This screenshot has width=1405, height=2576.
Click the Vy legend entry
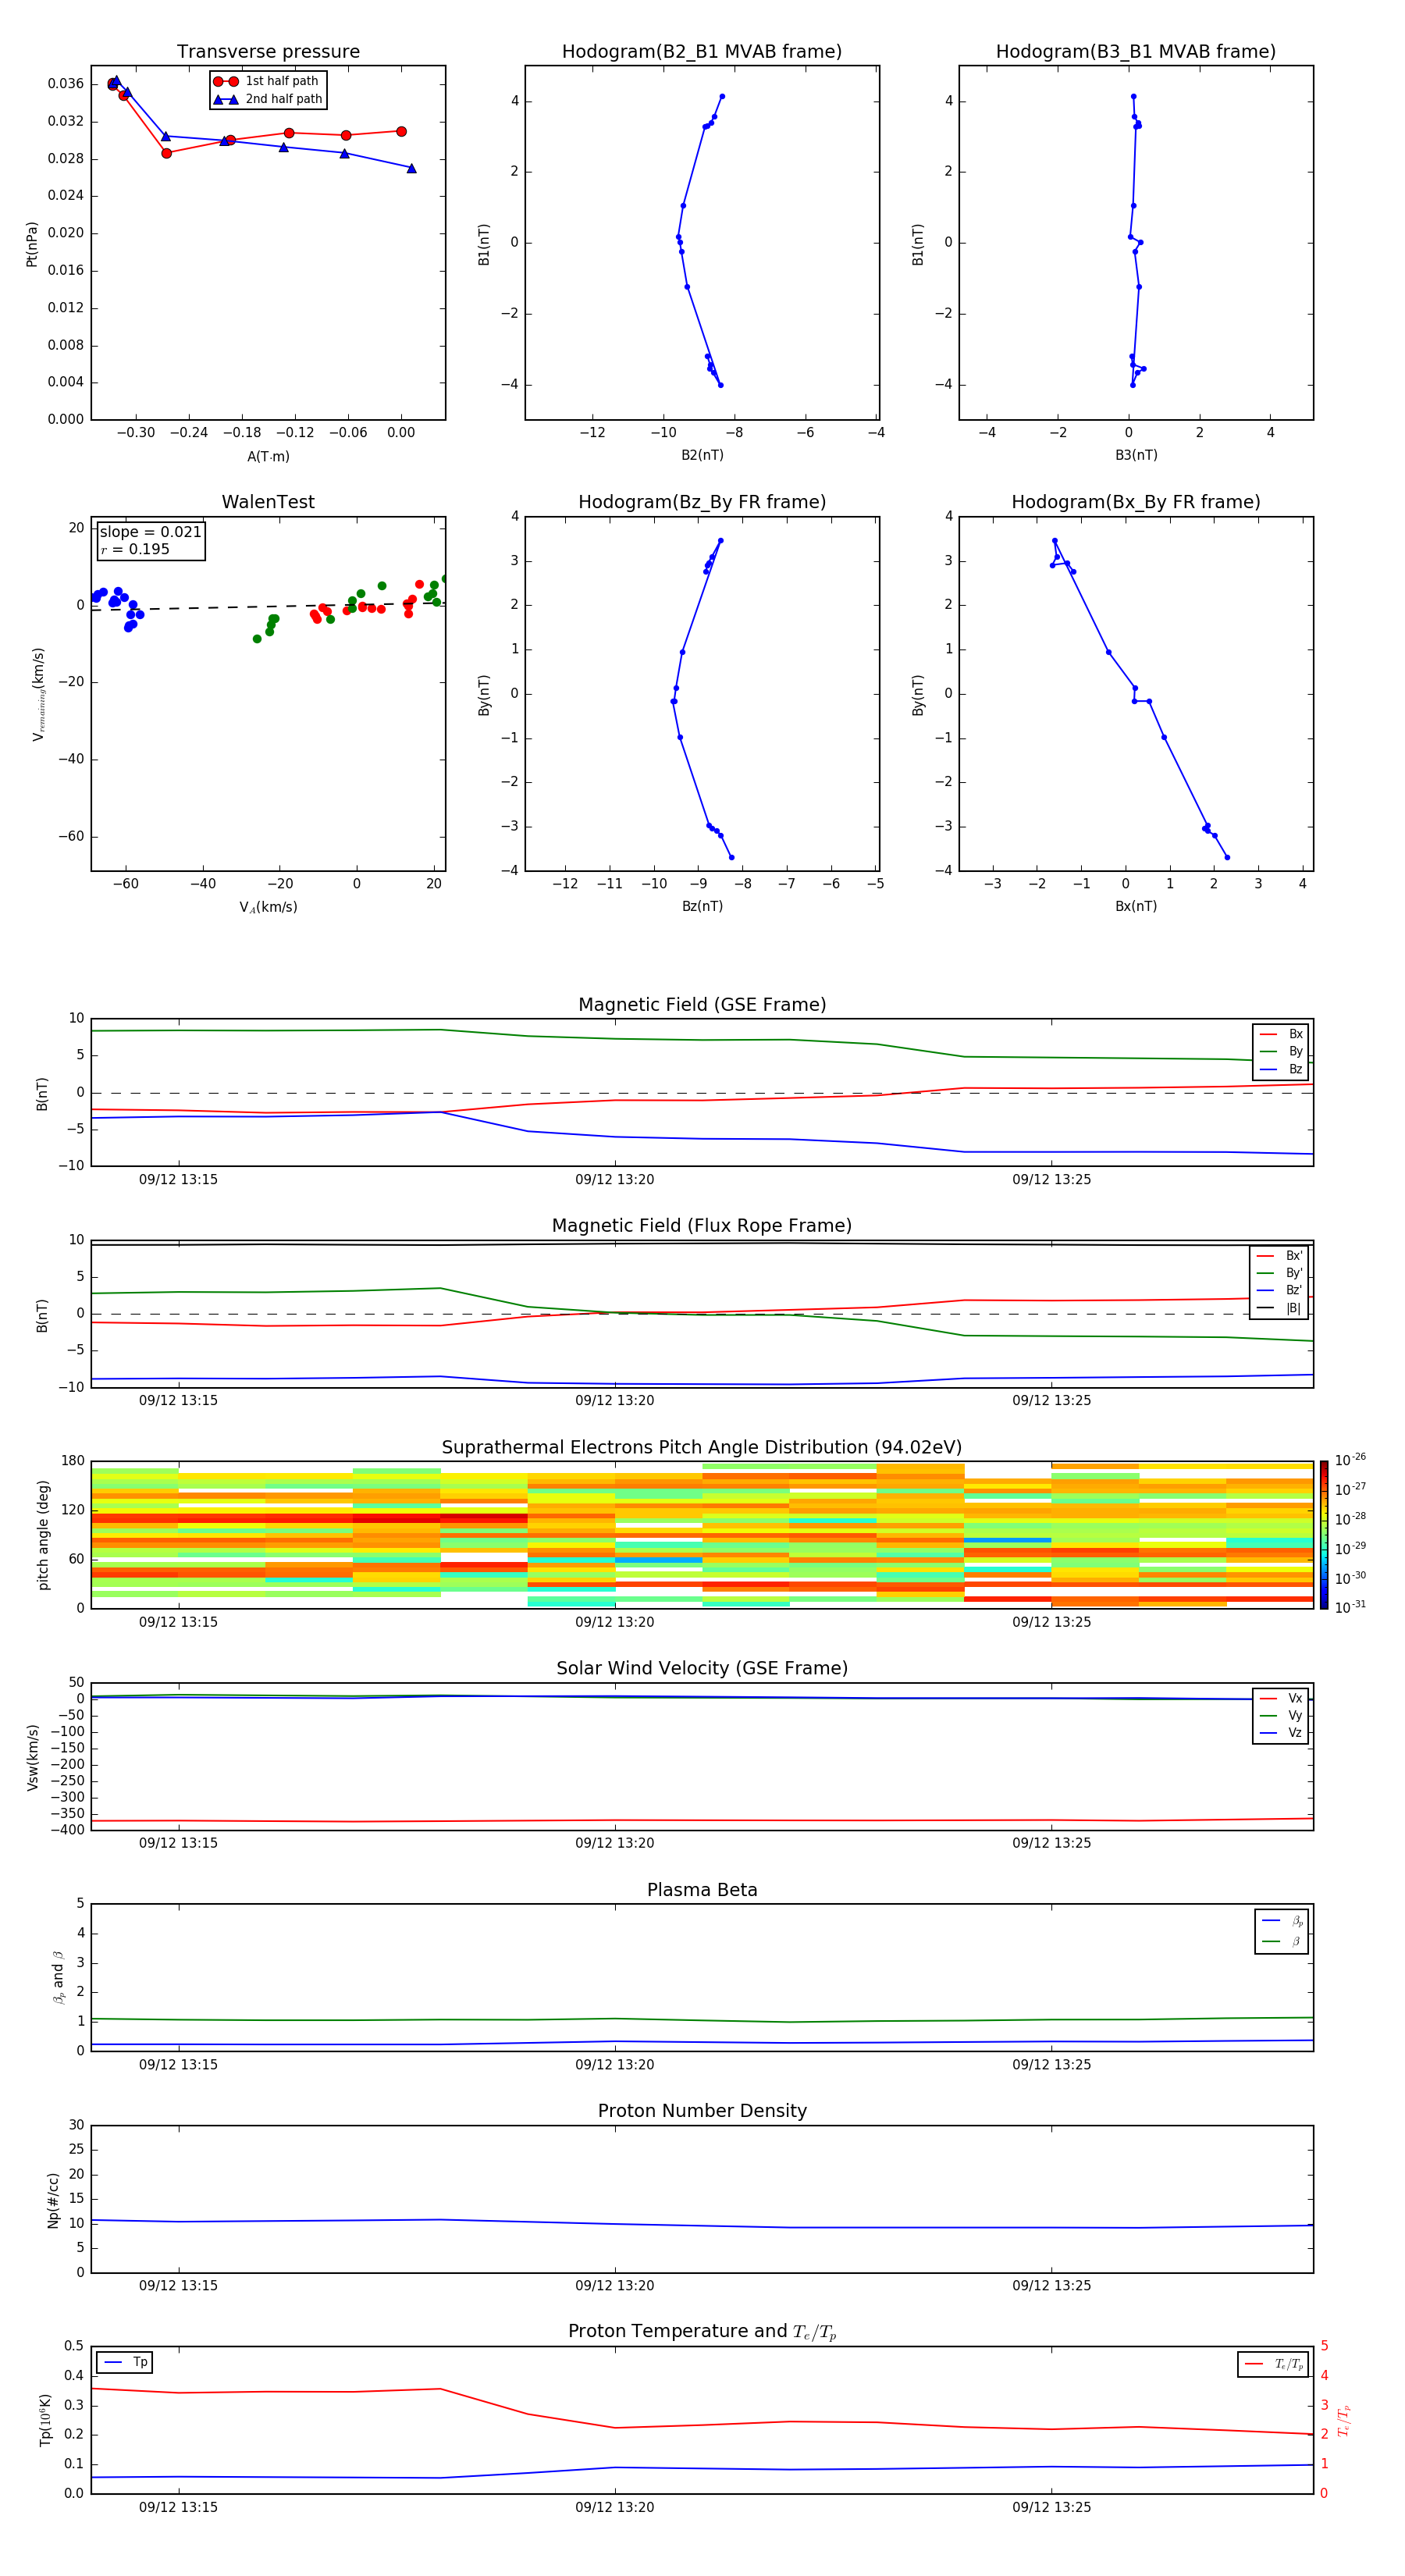tap(1281, 1715)
